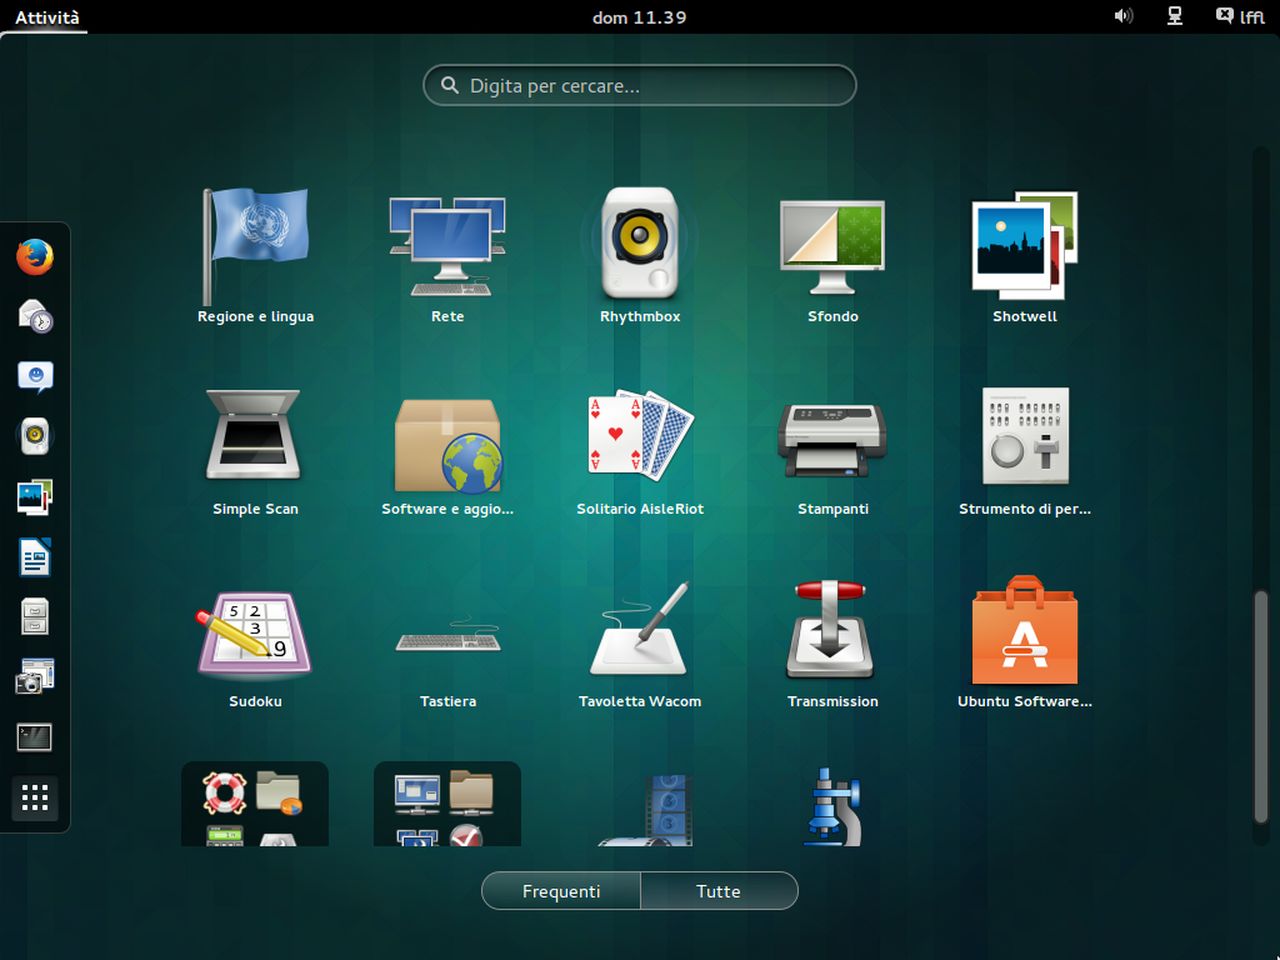Open Sfondo background settings
1280x960 pixels.
pyautogui.click(x=832, y=256)
